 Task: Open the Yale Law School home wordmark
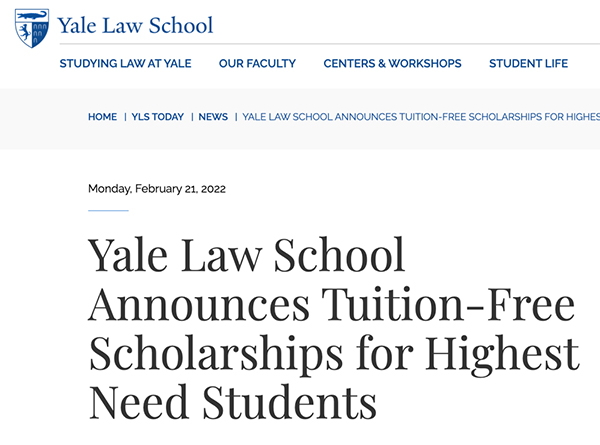[x=135, y=26]
